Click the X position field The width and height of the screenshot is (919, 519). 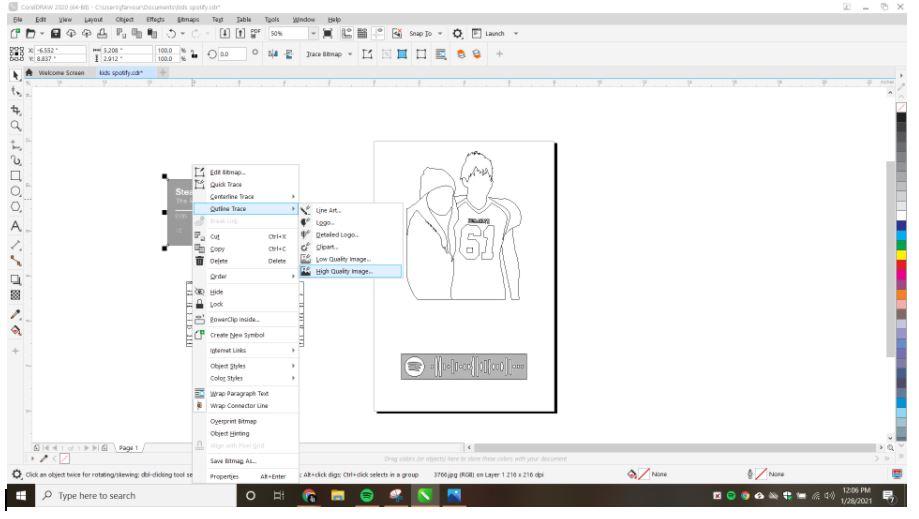pos(60,50)
